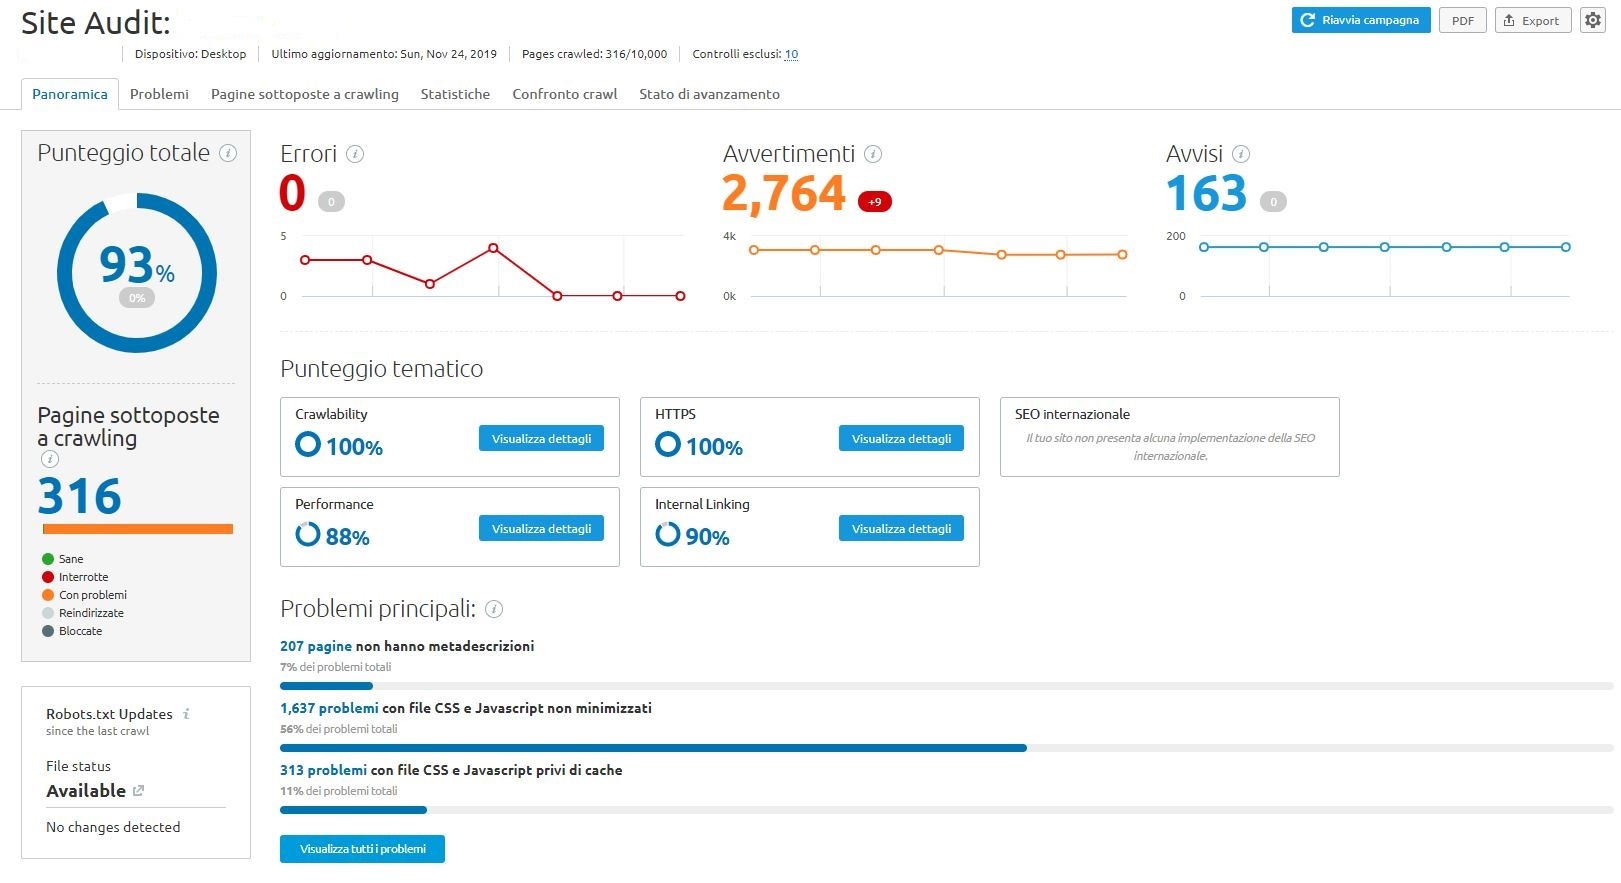Click the last point on Avvisi chart

tap(1566, 247)
